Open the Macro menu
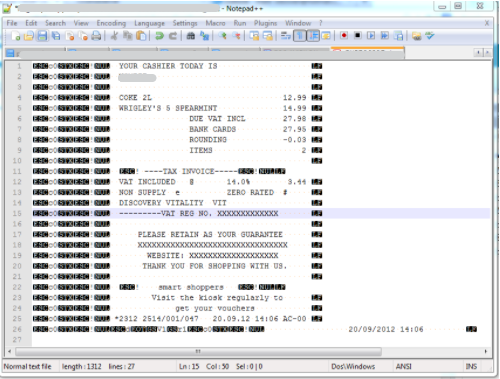500x379 pixels. tap(215, 23)
